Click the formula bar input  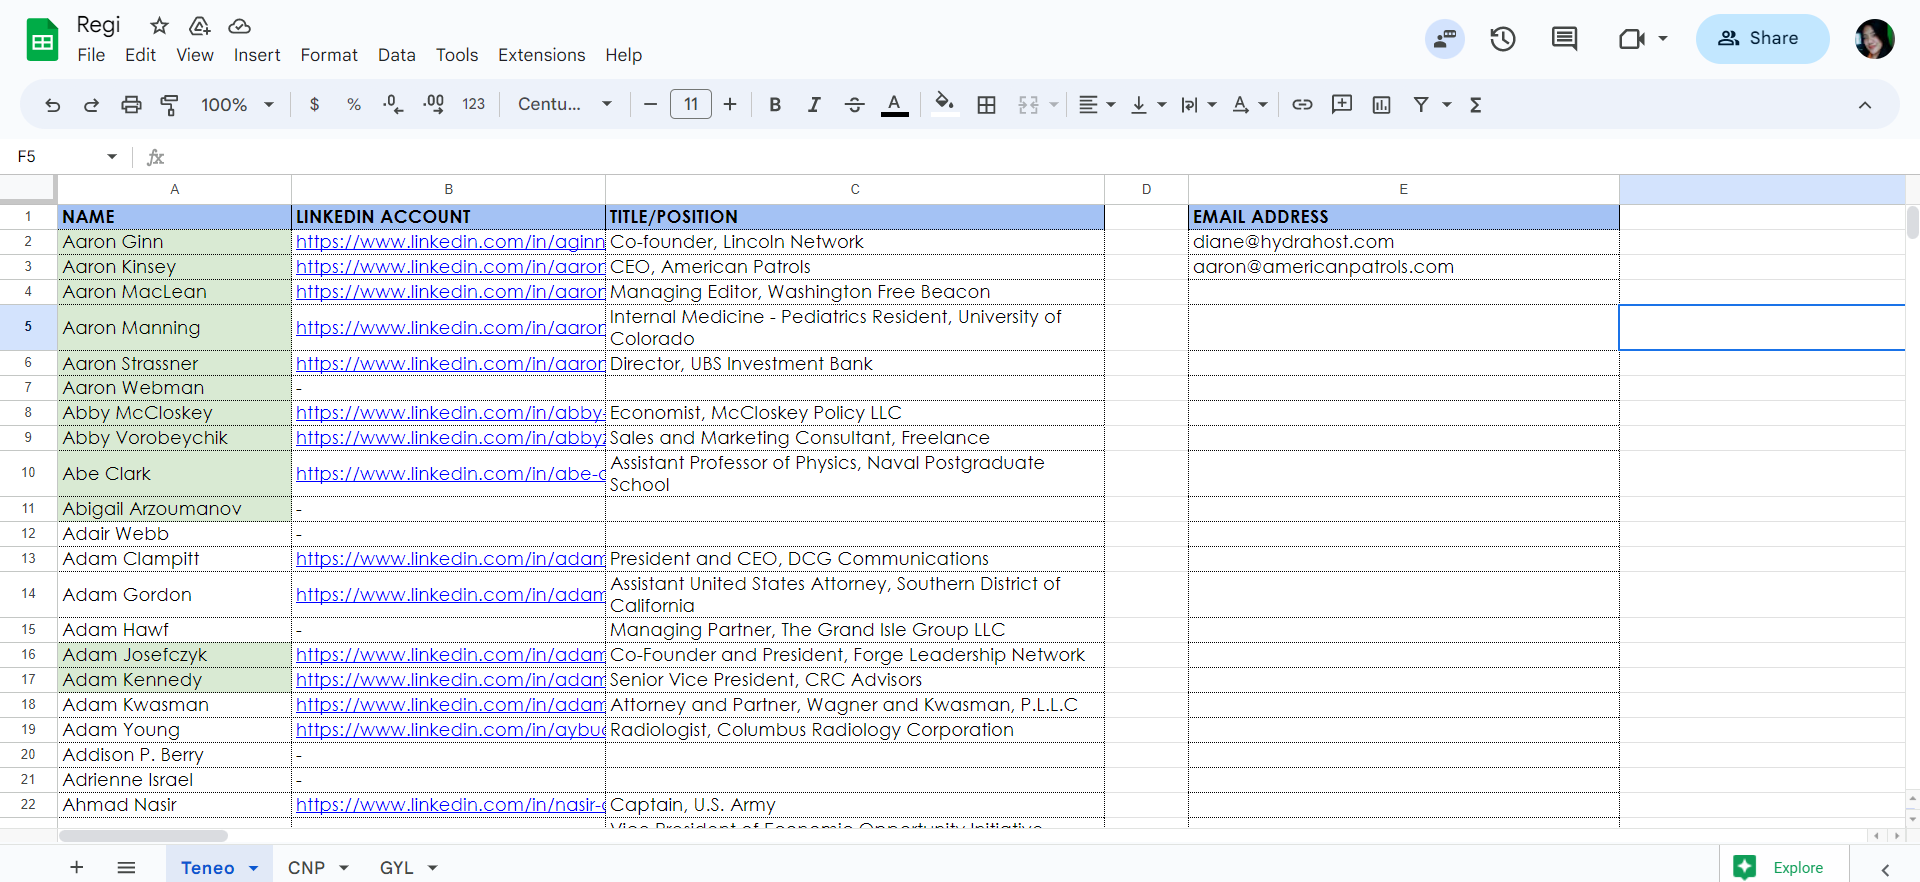(x=1040, y=156)
